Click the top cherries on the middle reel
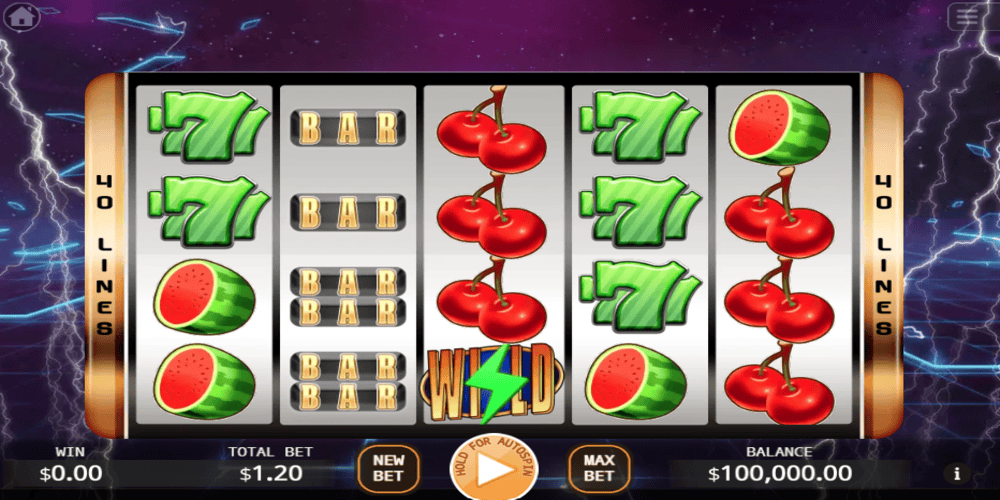 click(491, 129)
